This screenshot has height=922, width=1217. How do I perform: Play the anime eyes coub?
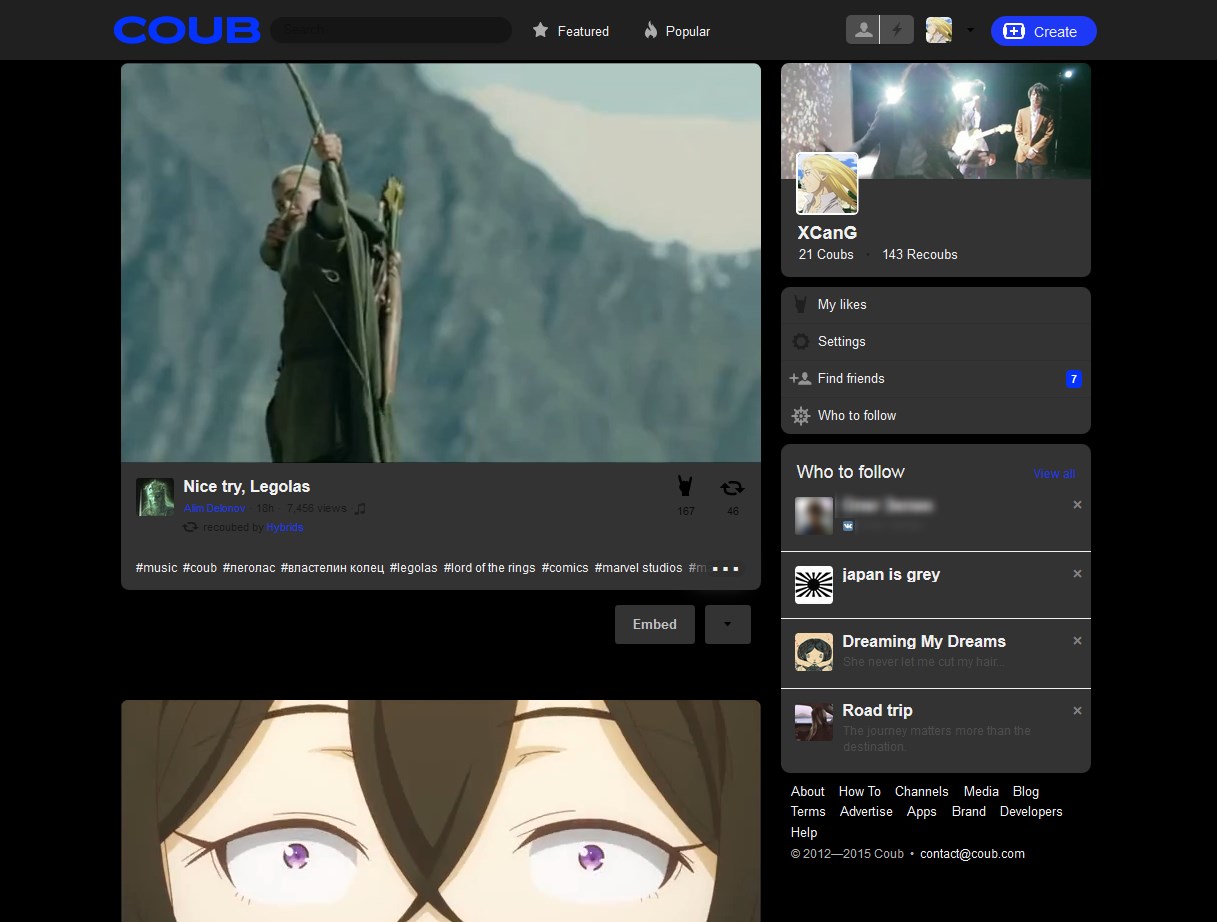tap(441, 811)
